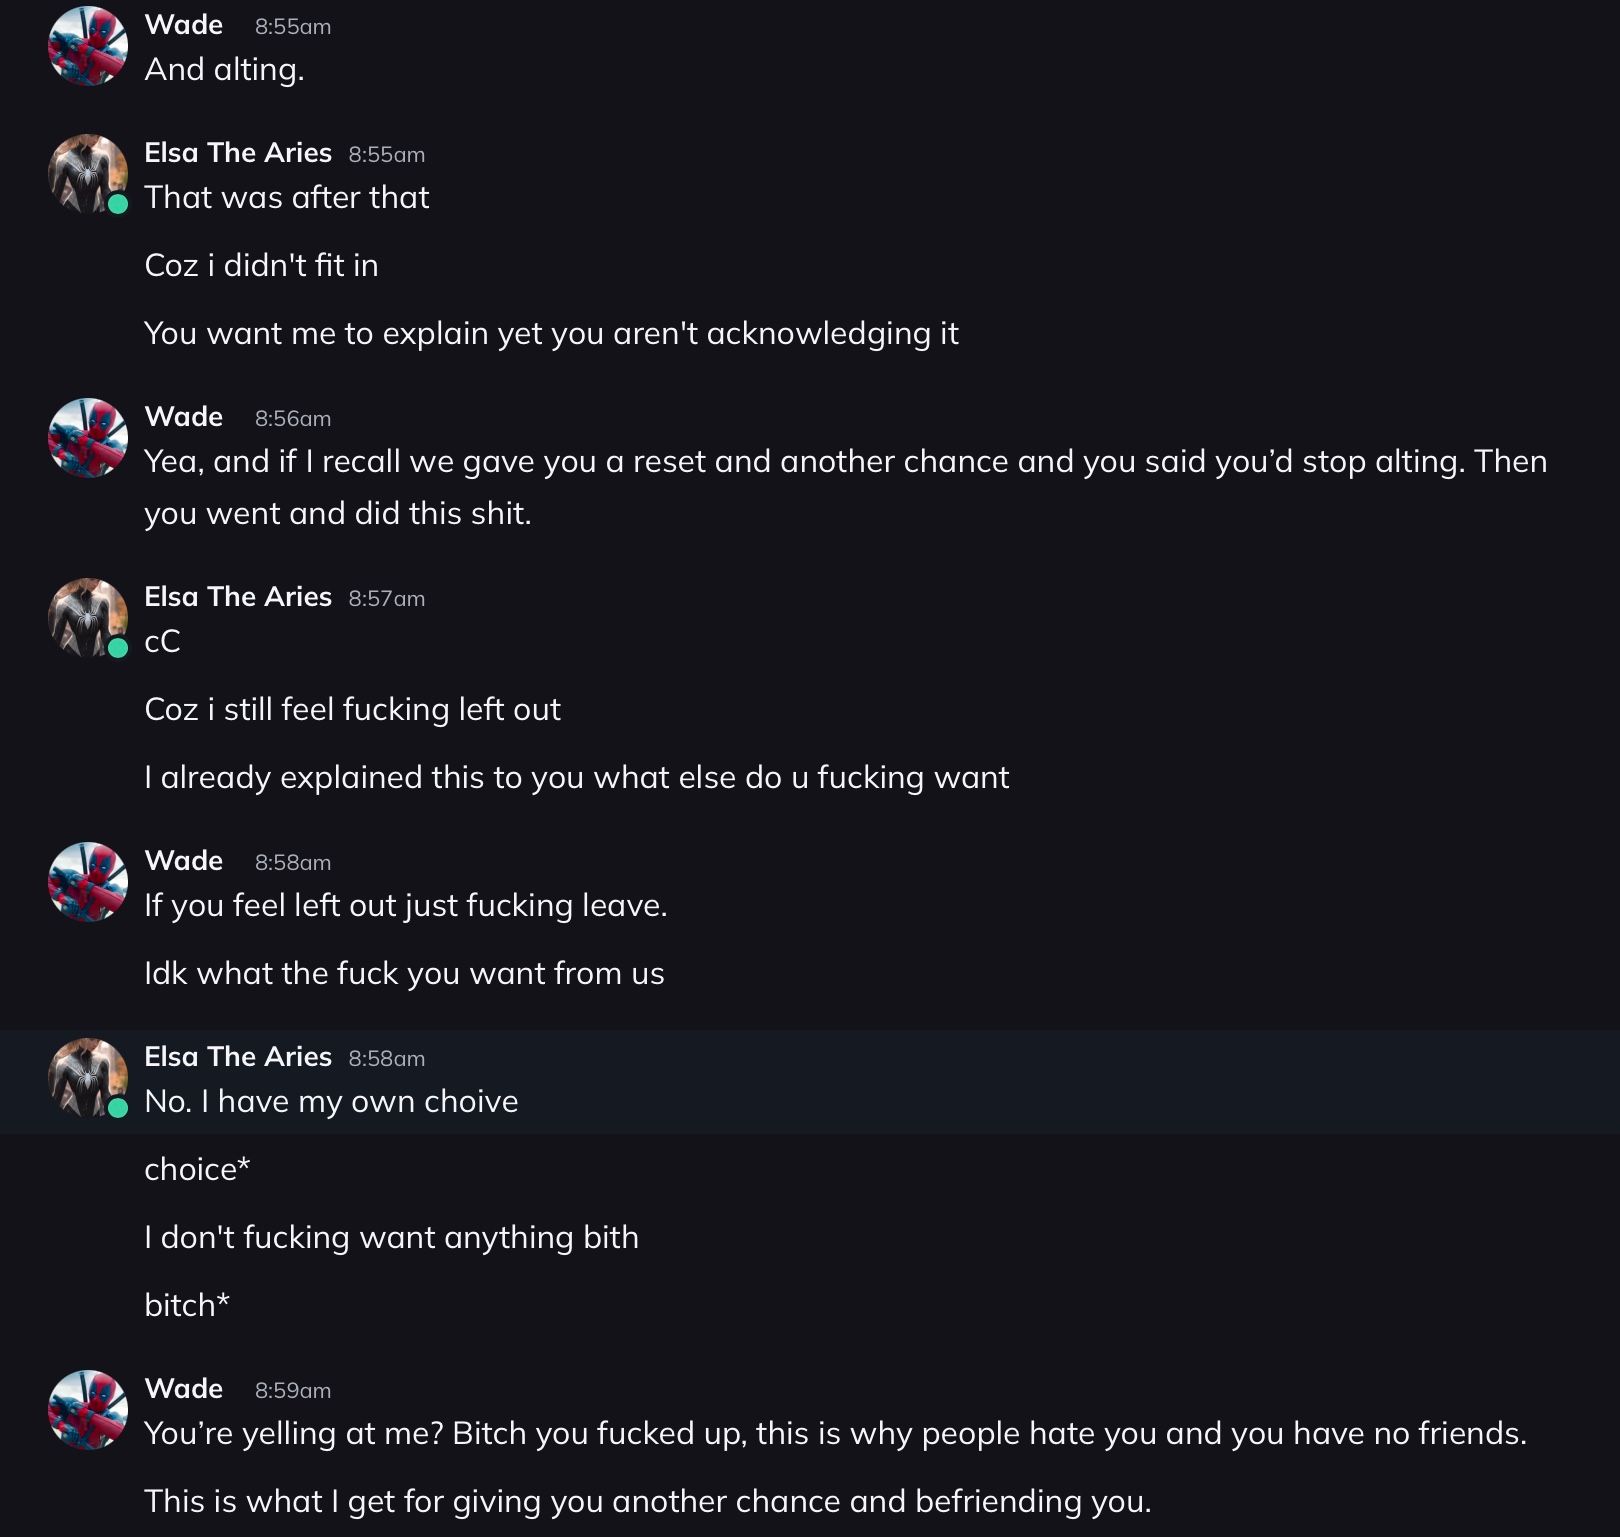This screenshot has width=1620, height=1537.
Task: Click Wade's avatar on the 8:58am message
Action: coord(88,882)
